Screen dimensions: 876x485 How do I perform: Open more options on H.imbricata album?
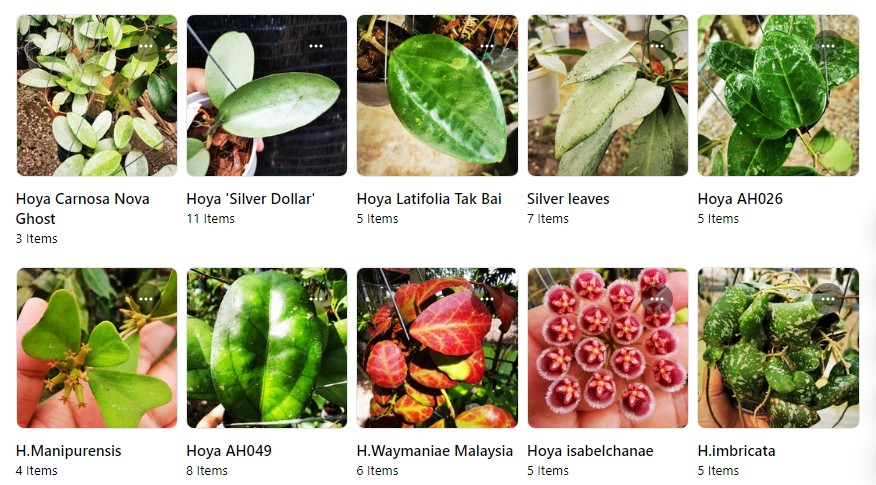point(828,299)
